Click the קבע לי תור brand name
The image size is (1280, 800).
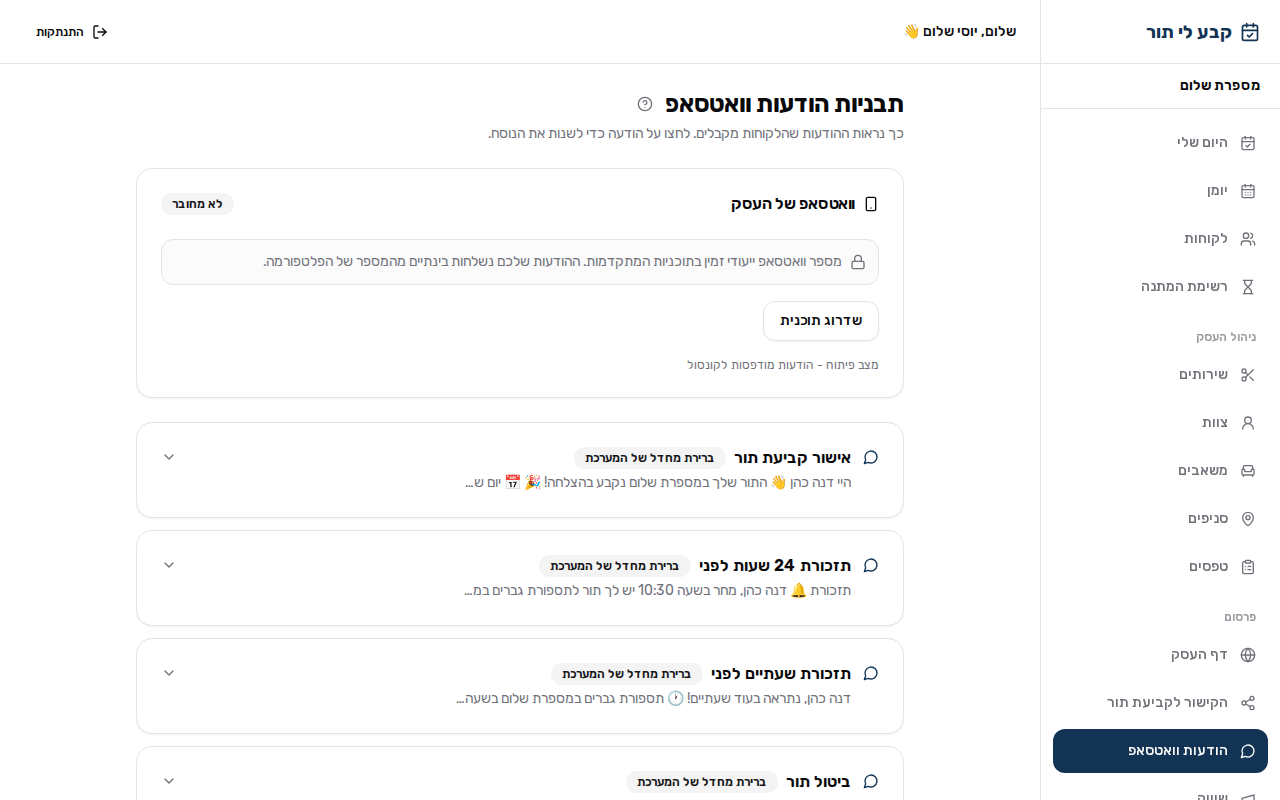coord(1189,32)
